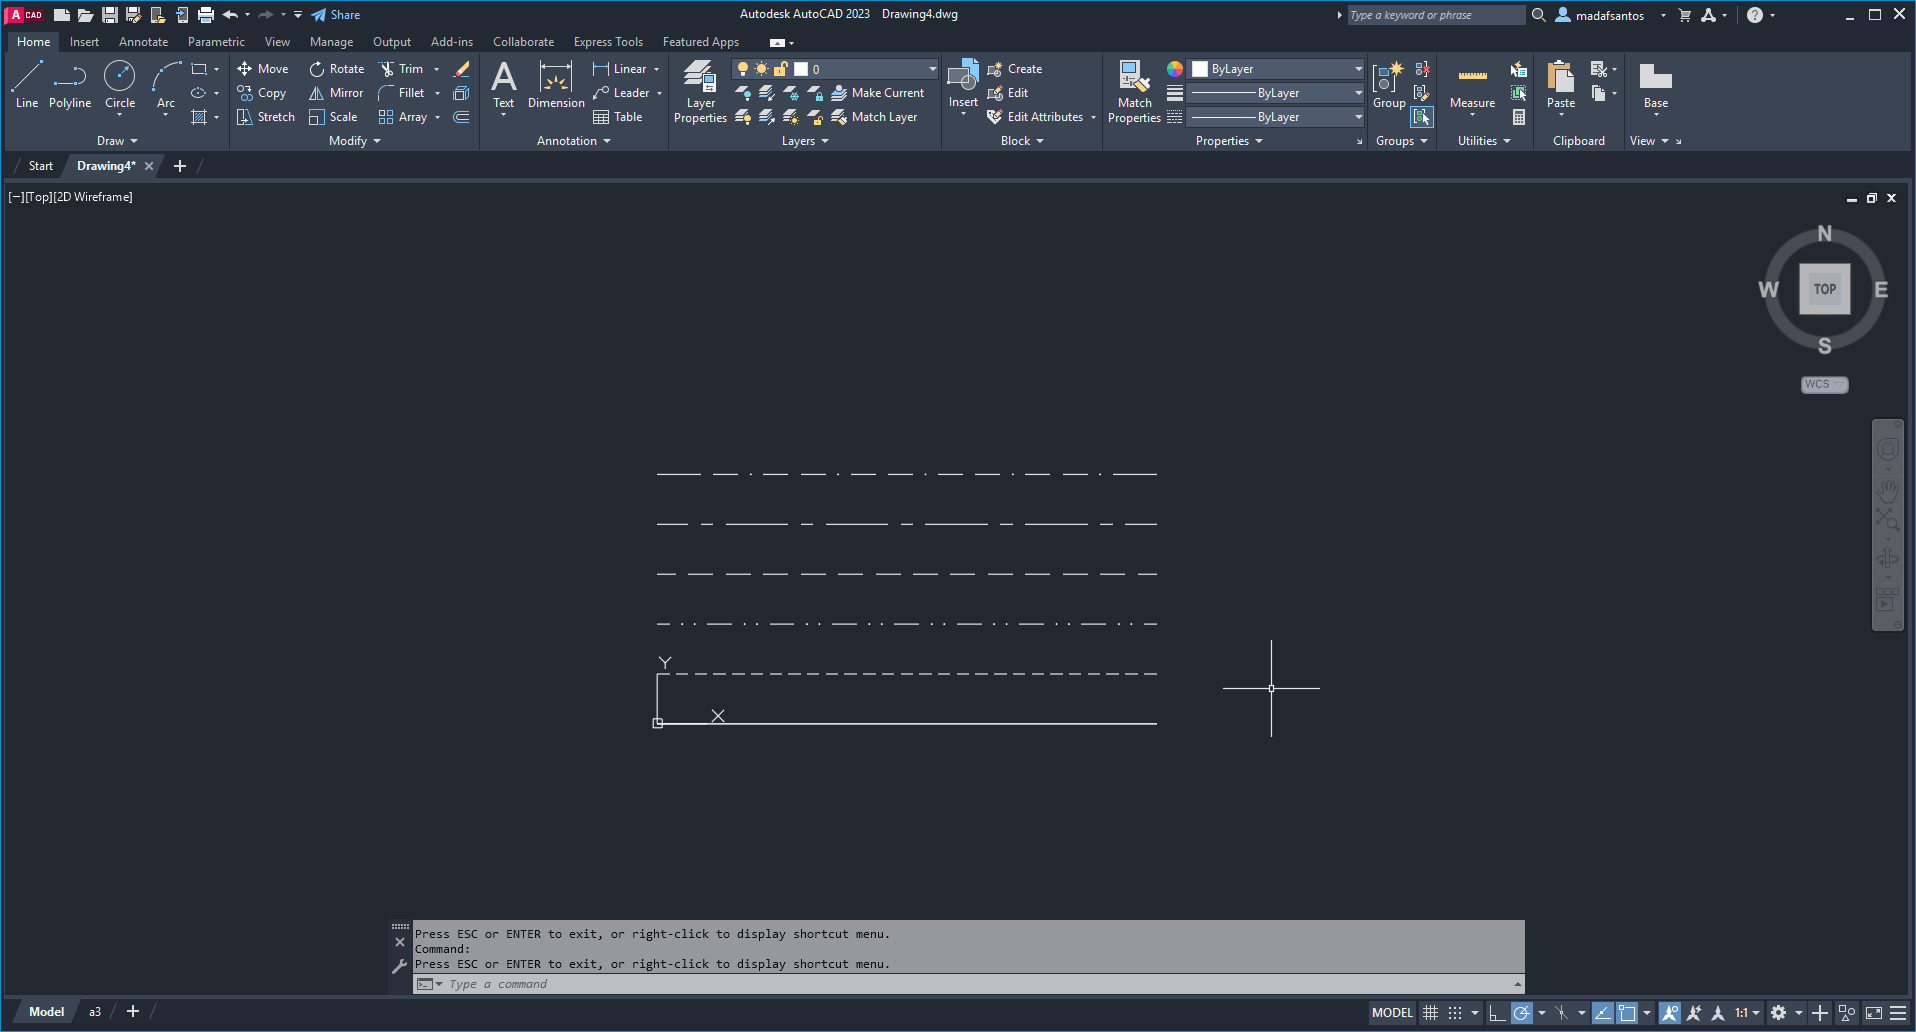
Task: Expand the Layers panel
Action: 805,141
